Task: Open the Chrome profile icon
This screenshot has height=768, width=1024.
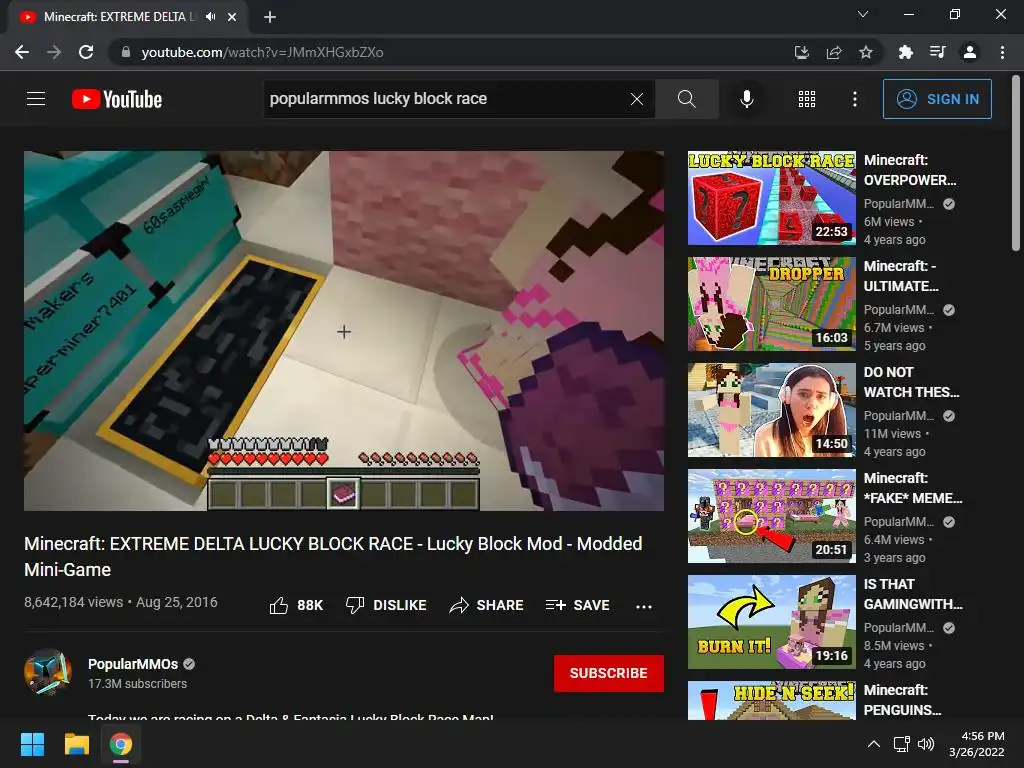Action: pos(970,52)
